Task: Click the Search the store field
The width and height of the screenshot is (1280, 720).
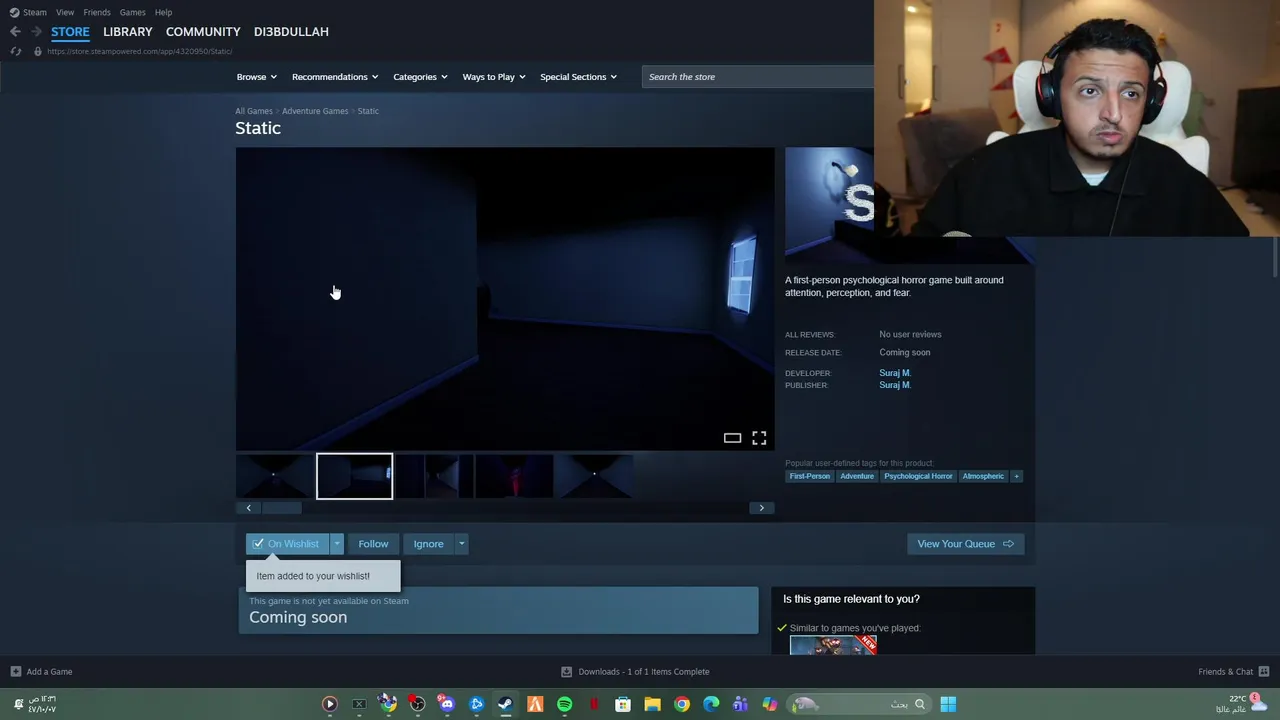Action: pos(758,77)
